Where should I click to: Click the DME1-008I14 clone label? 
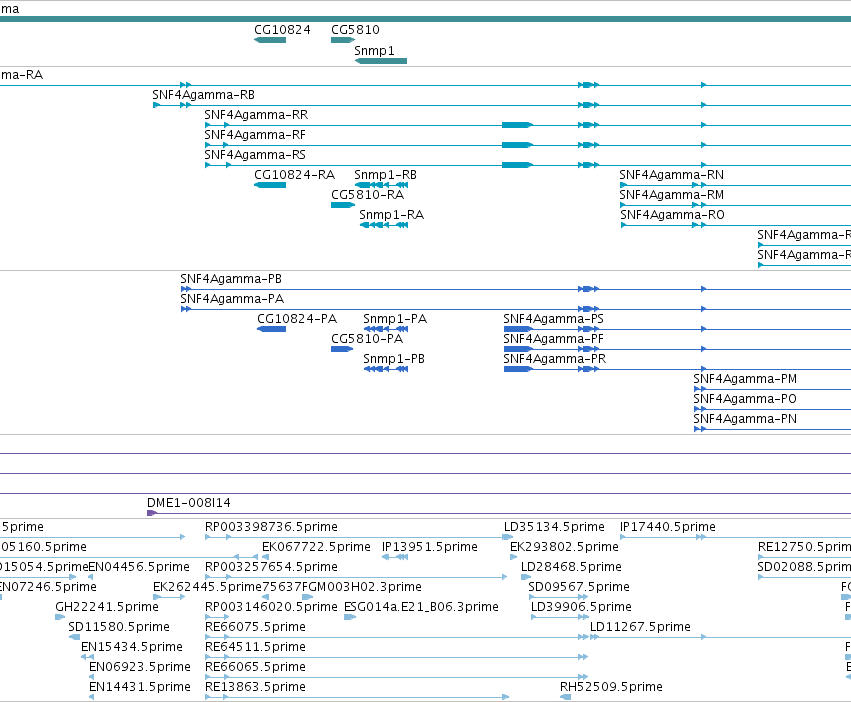(x=189, y=503)
